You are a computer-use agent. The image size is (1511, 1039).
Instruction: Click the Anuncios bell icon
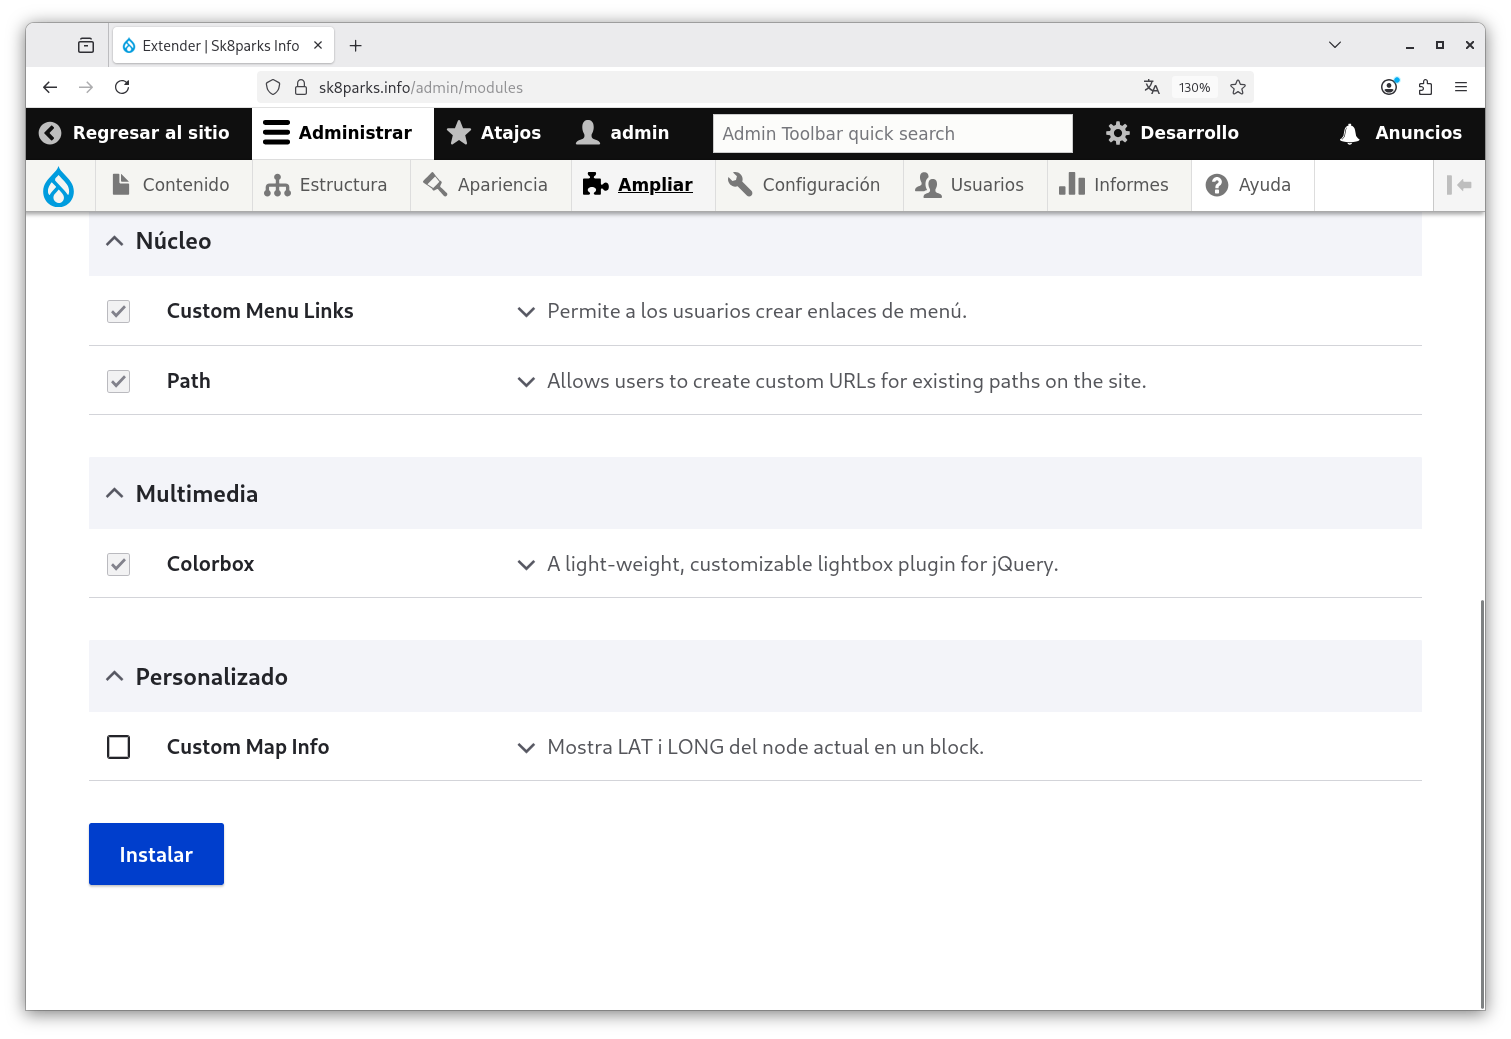pos(1349,133)
